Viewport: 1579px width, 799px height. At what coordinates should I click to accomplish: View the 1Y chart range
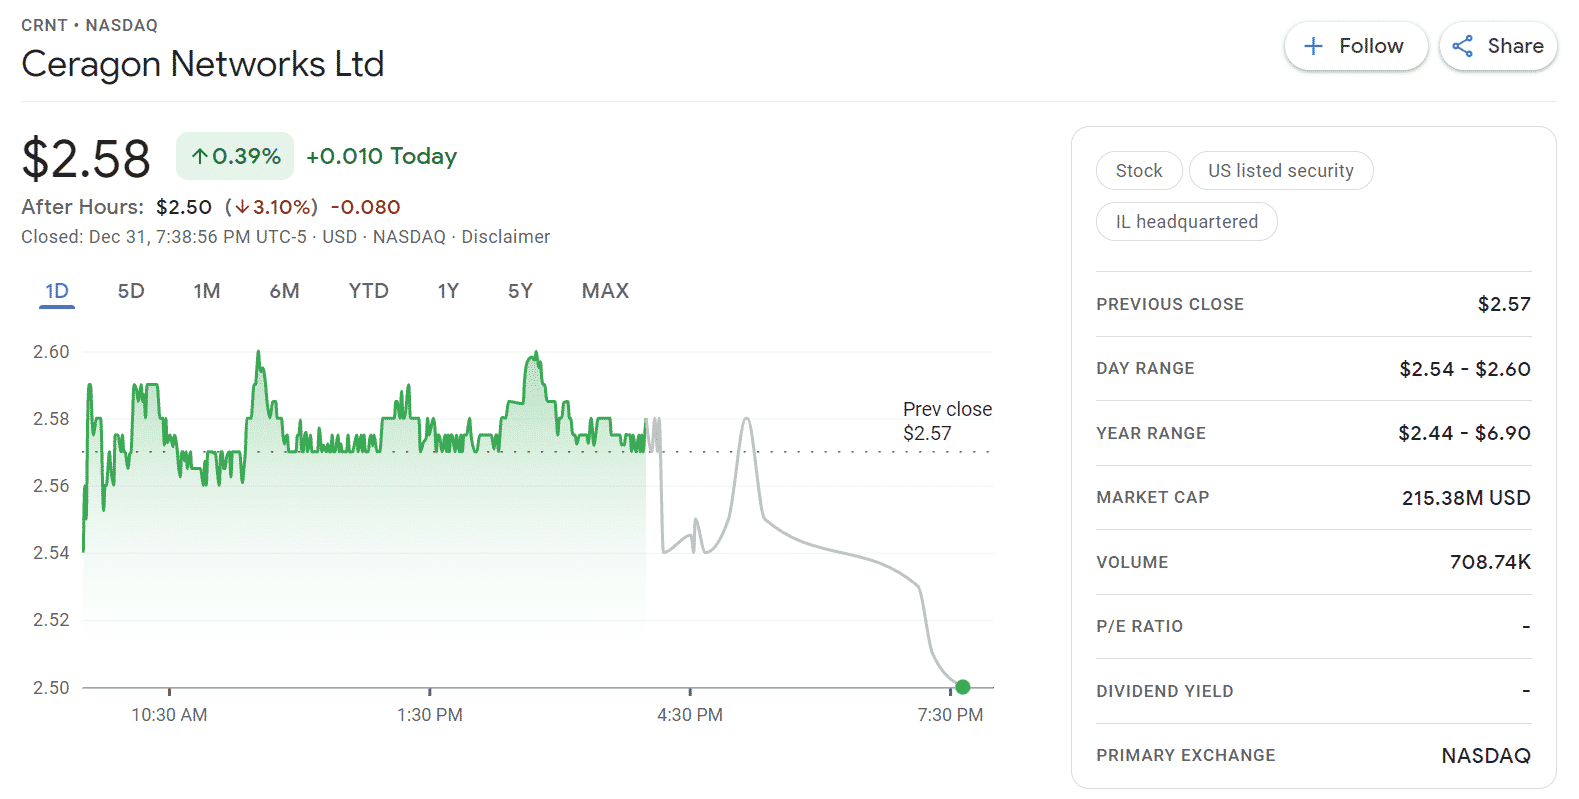448,291
